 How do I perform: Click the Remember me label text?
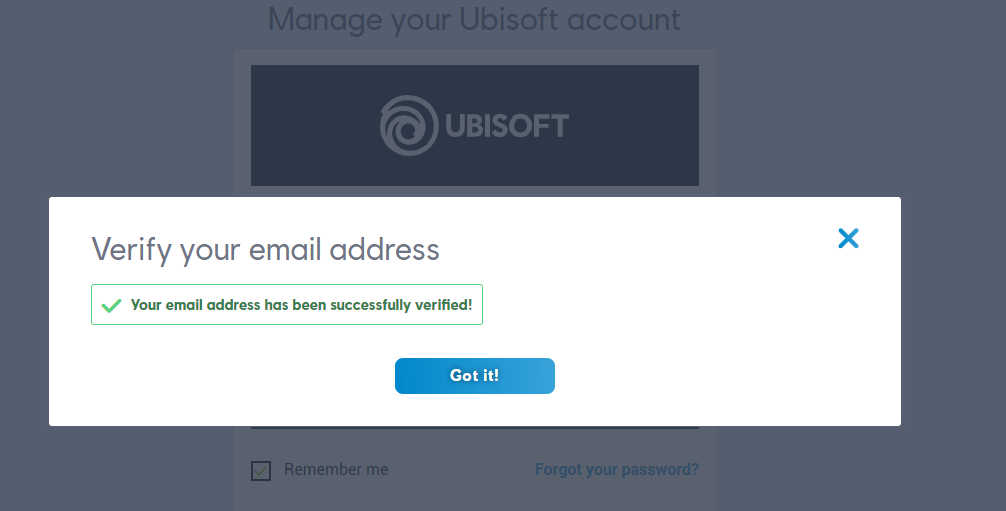(x=336, y=469)
